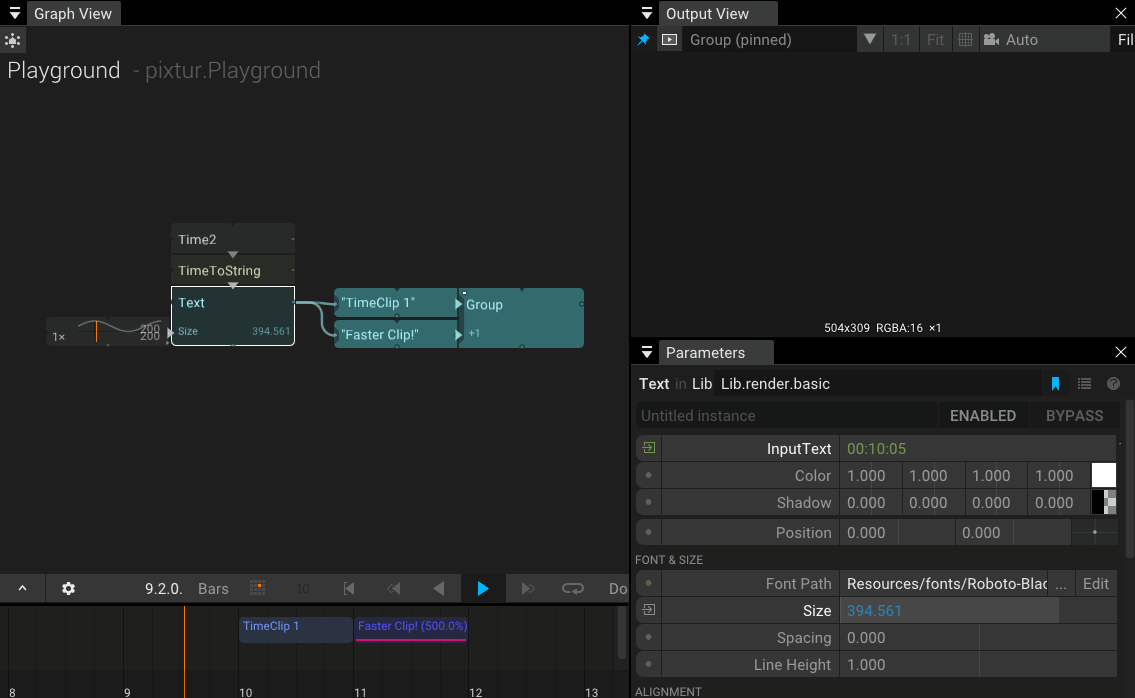The image size is (1135, 698).
Task: Click the Graph View node icon top left
Action: click(13, 40)
